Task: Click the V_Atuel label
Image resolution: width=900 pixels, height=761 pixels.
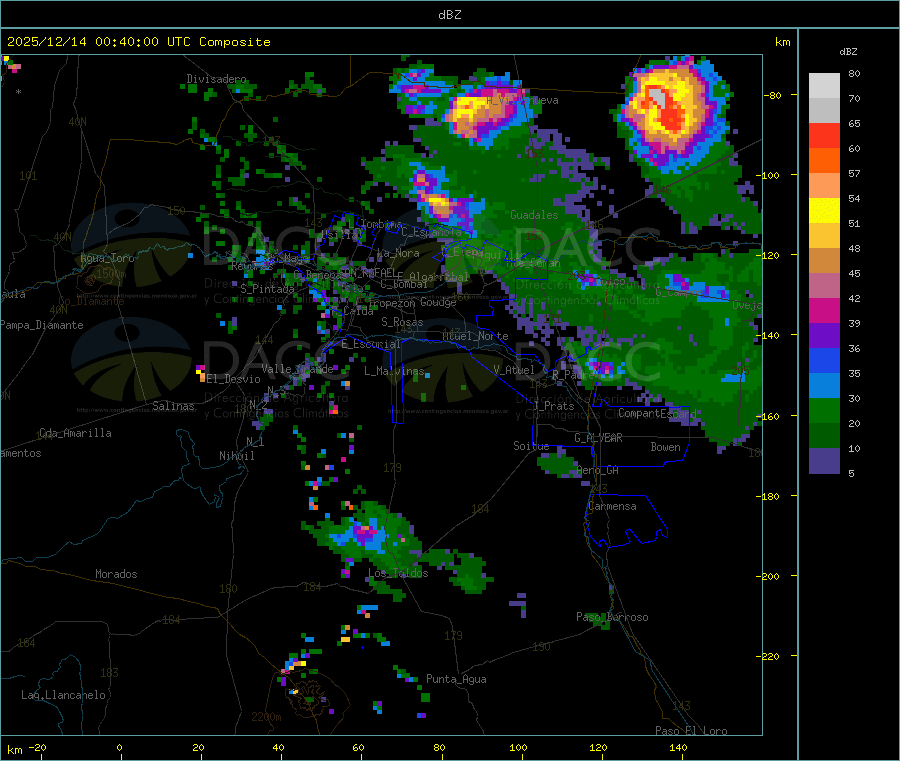Action: tap(514, 370)
